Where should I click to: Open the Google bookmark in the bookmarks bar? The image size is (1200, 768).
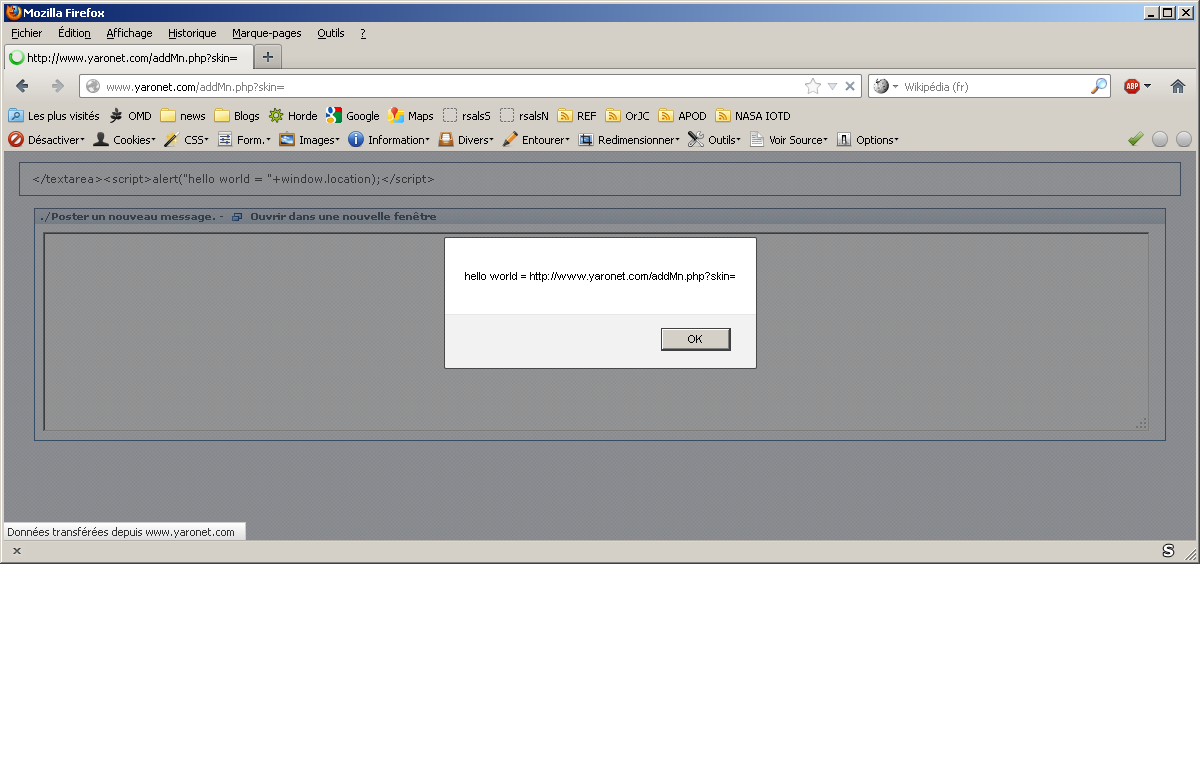click(x=353, y=116)
